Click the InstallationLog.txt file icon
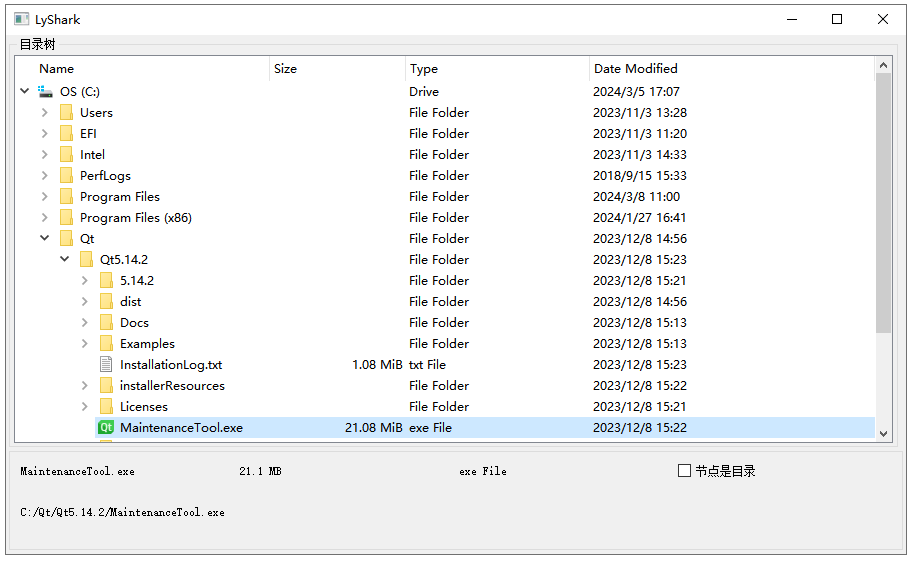The image size is (912, 561). tap(106, 364)
